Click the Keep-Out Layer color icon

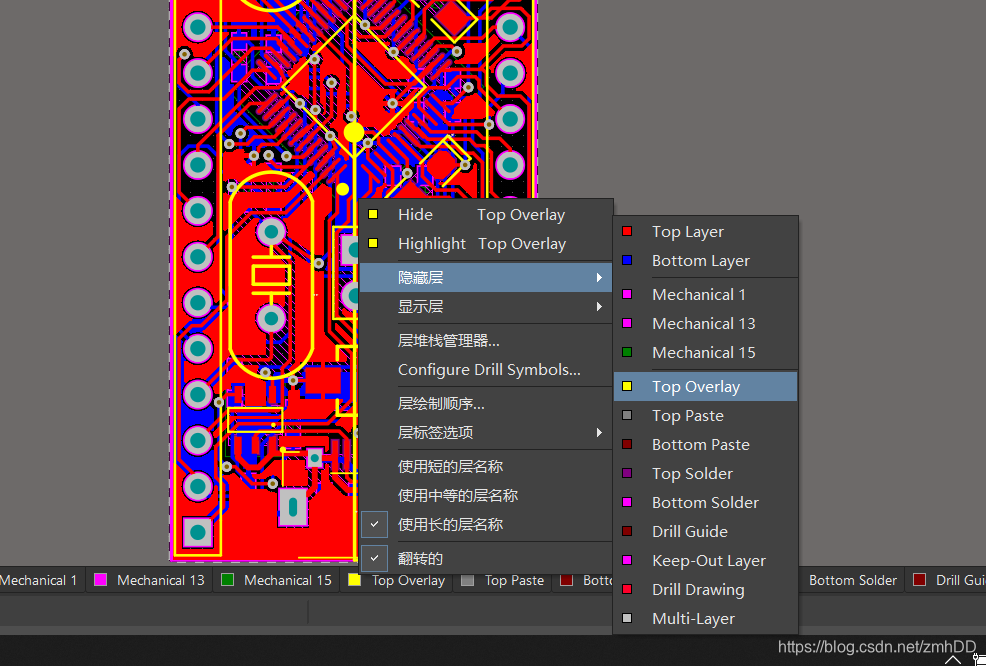tap(627, 560)
